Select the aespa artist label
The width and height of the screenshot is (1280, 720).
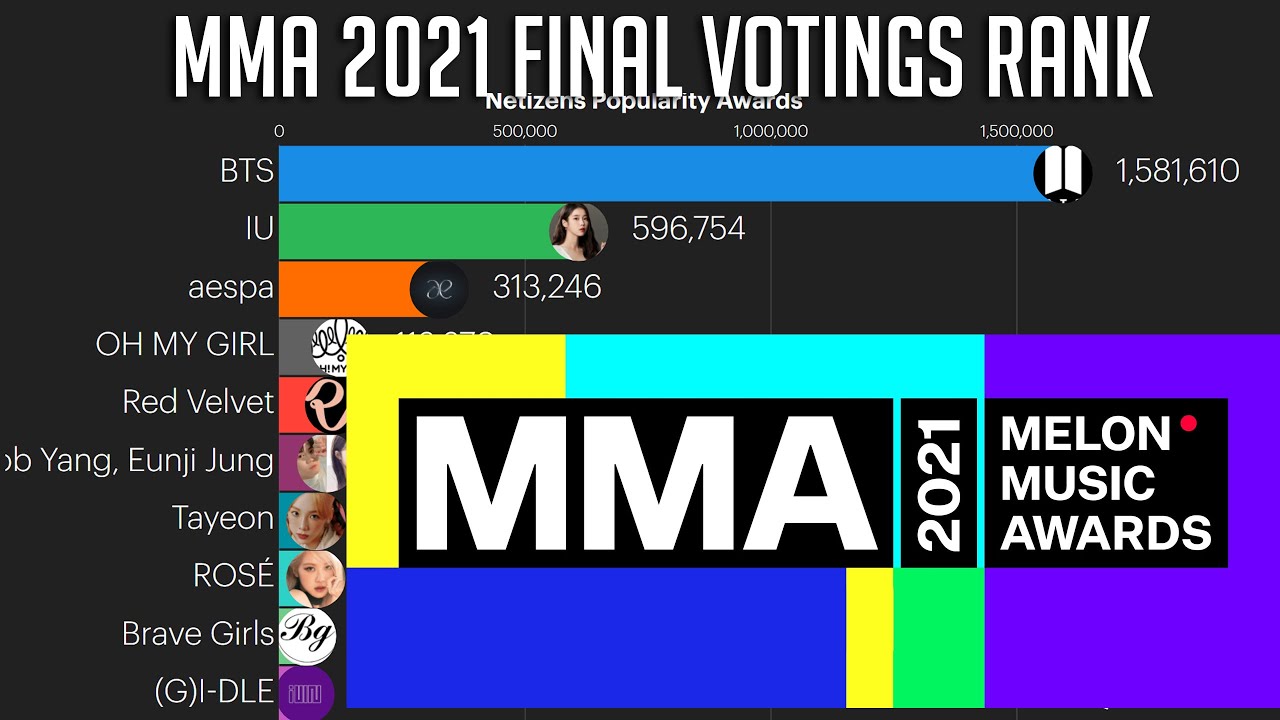[231, 288]
